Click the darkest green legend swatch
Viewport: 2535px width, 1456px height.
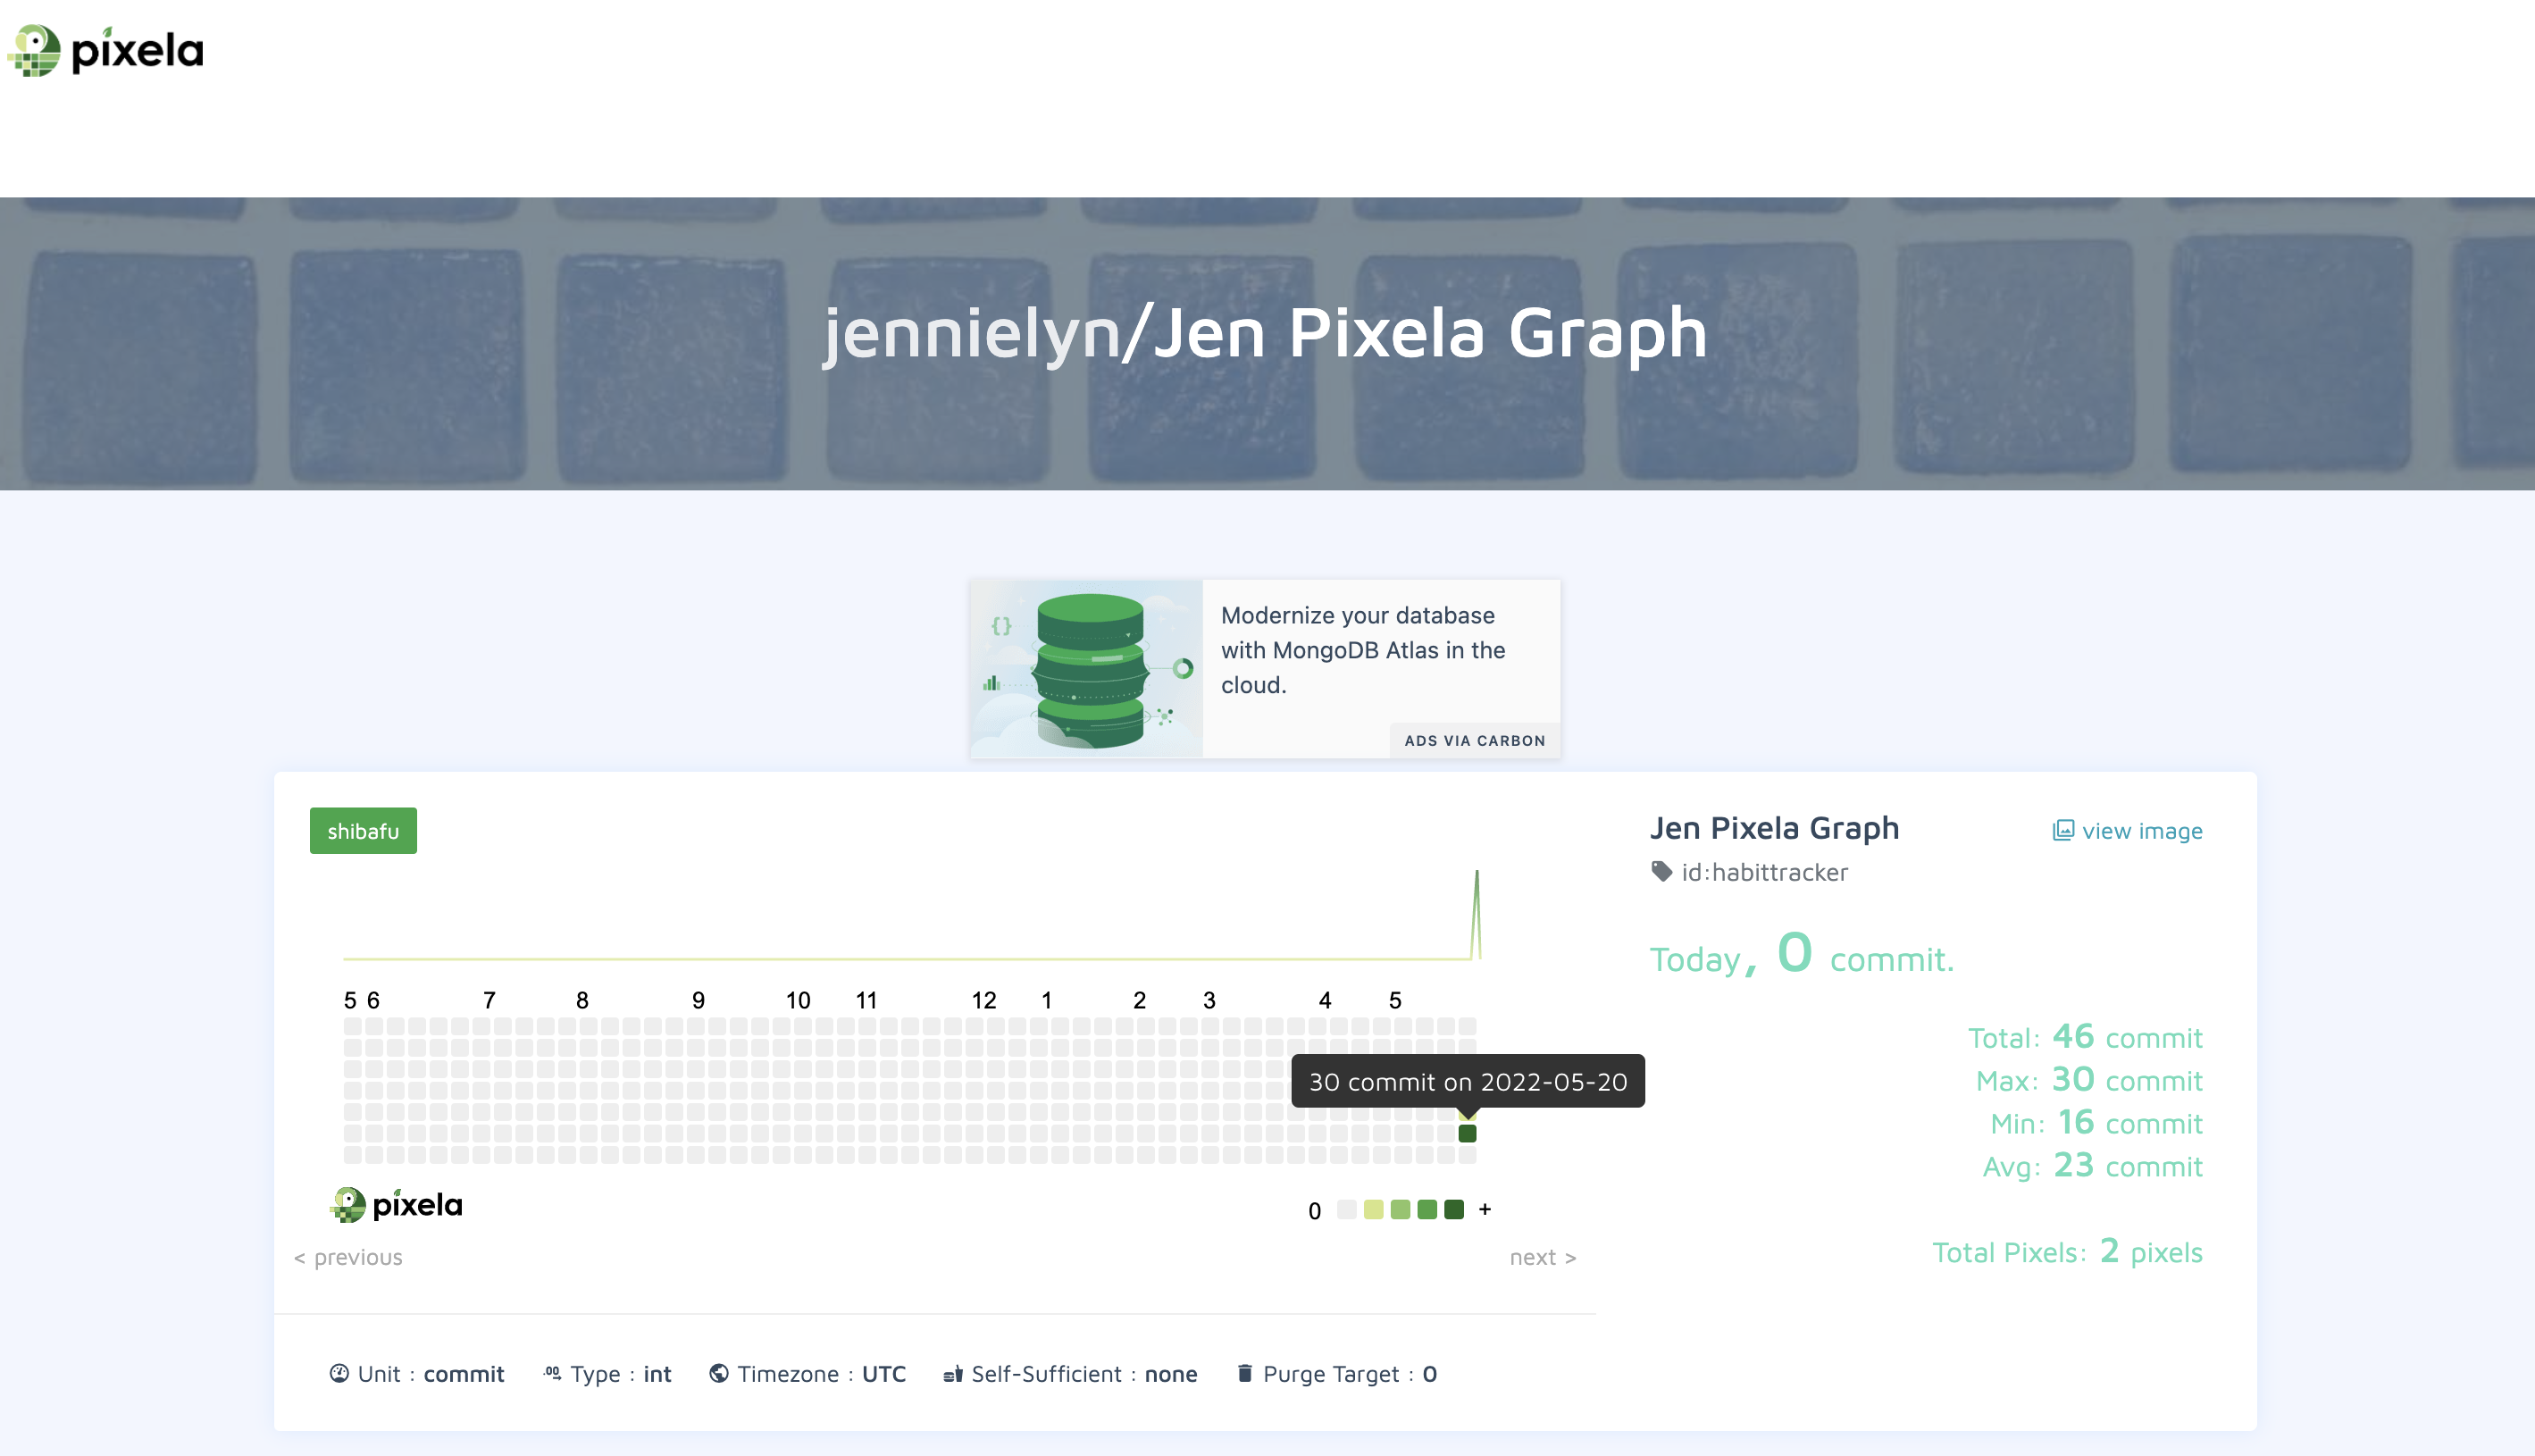pyautogui.click(x=1455, y=1210)
